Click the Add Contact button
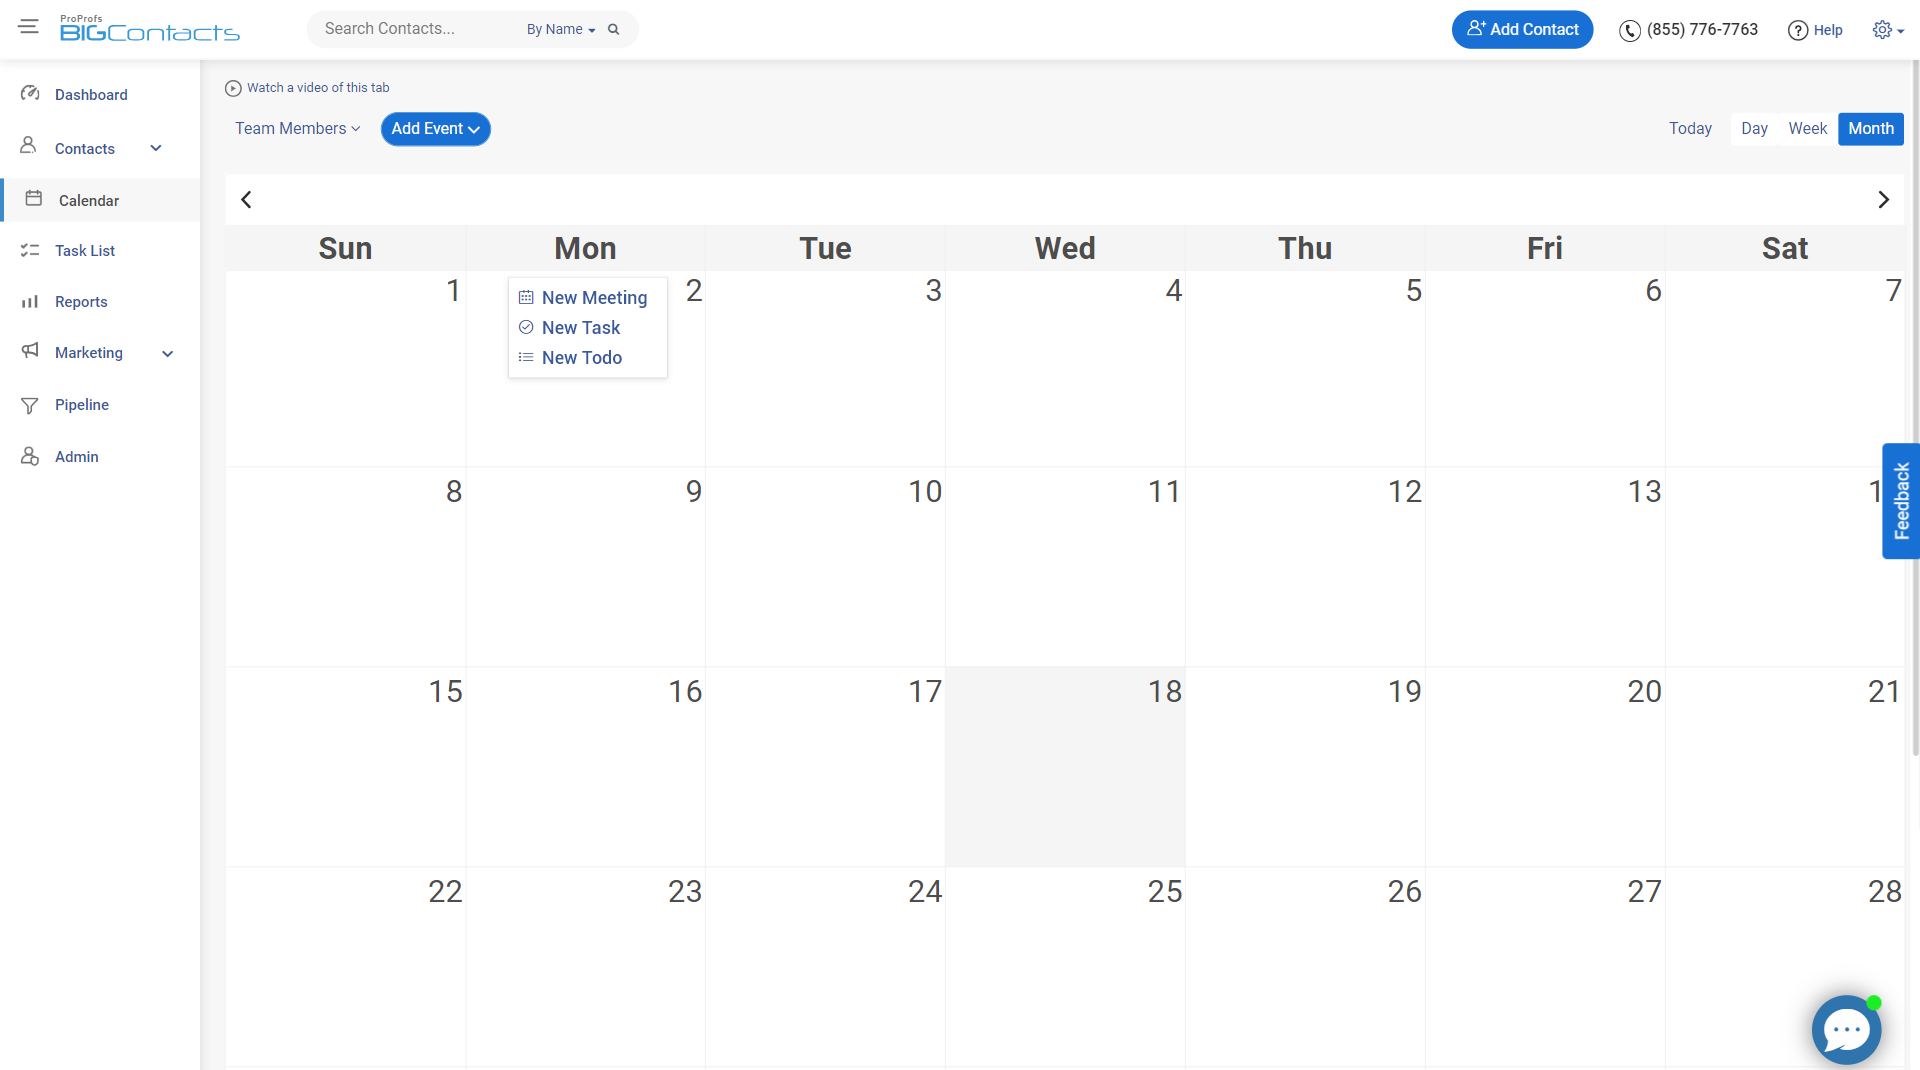 tap(1522, 30)
